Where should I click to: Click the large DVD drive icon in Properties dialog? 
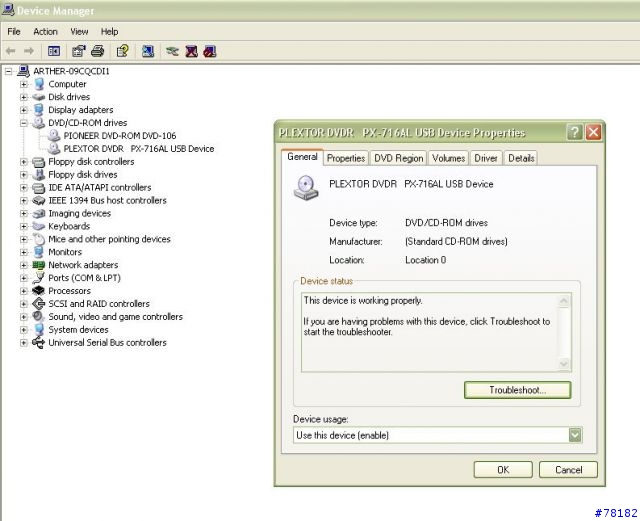pos(306,187)
